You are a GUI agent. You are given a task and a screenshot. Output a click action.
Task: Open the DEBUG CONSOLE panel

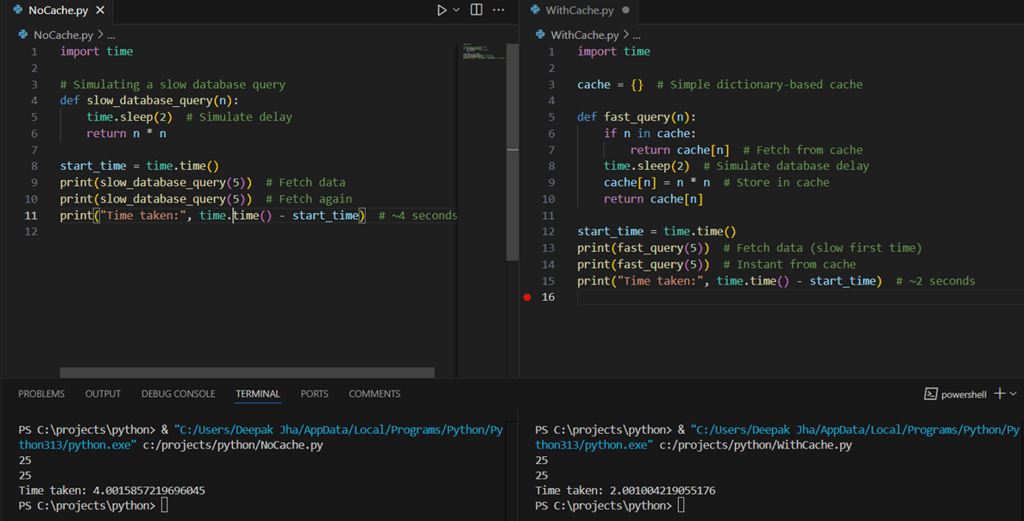[178, 394]
